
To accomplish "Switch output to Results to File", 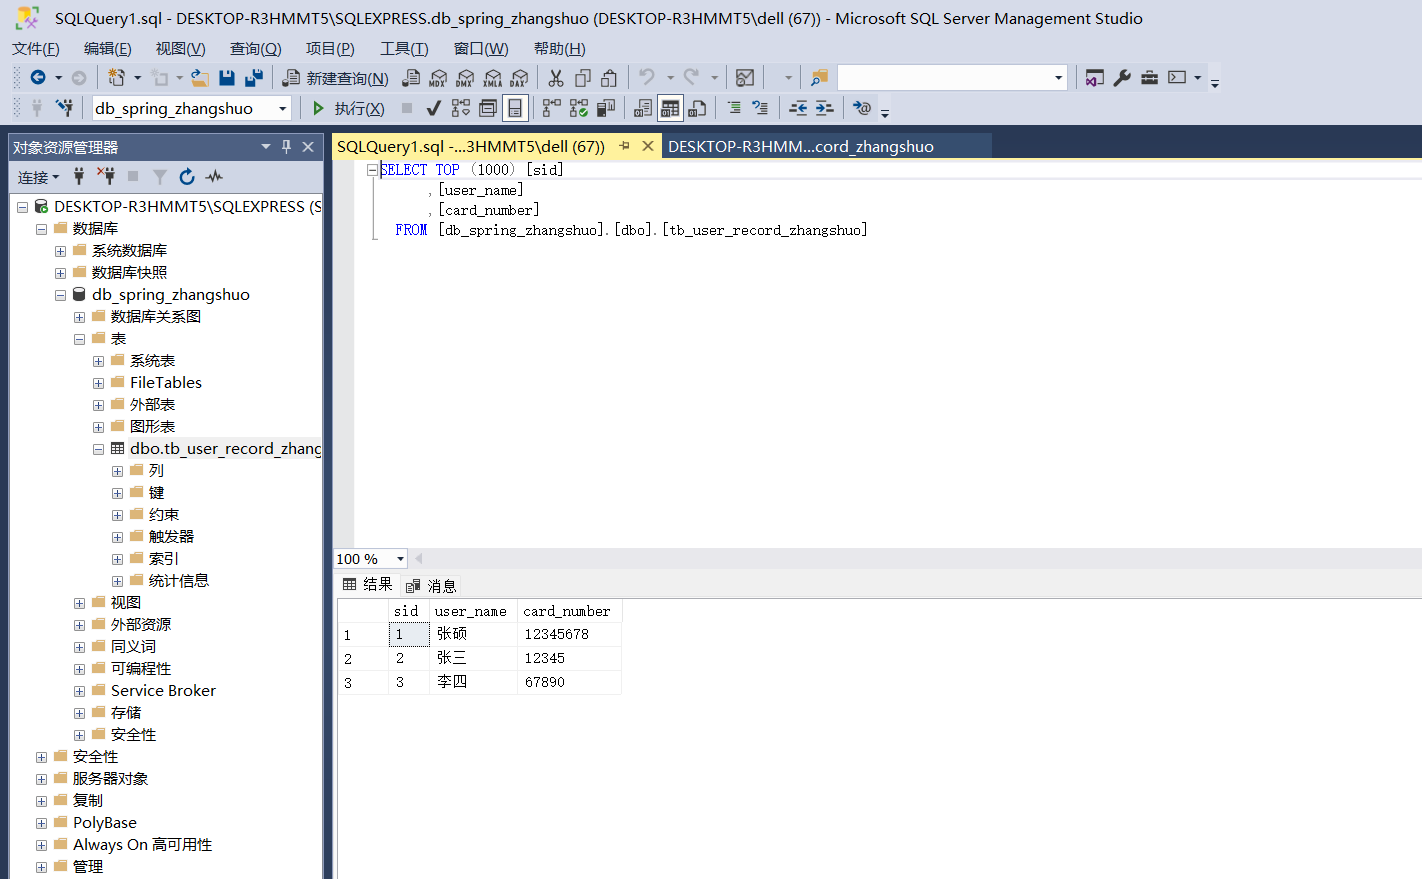I will 697,108.
